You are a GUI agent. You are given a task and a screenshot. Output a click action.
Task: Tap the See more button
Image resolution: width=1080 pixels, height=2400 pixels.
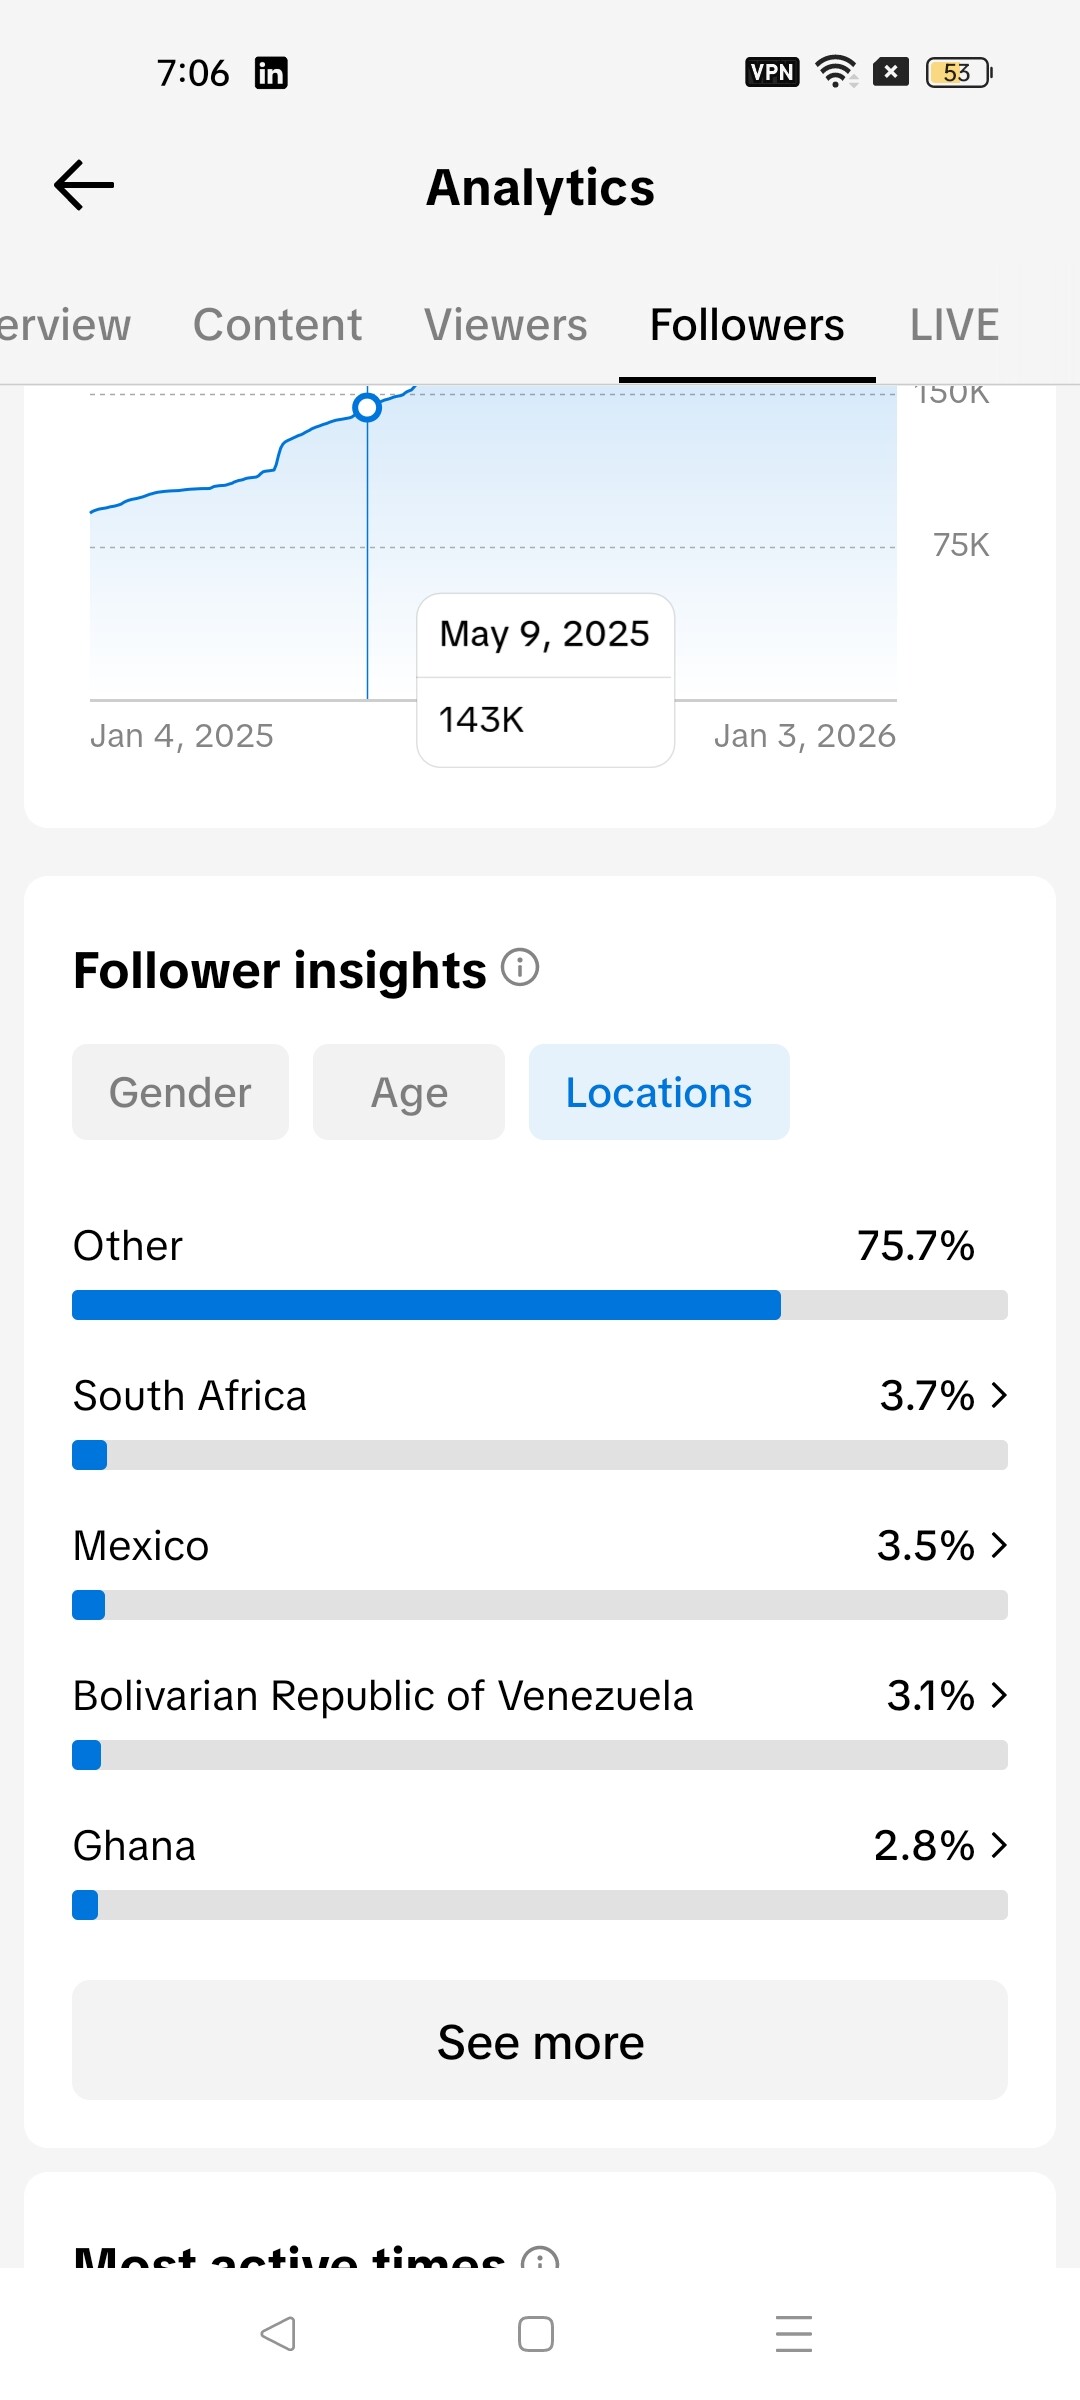coord(540,2041)
